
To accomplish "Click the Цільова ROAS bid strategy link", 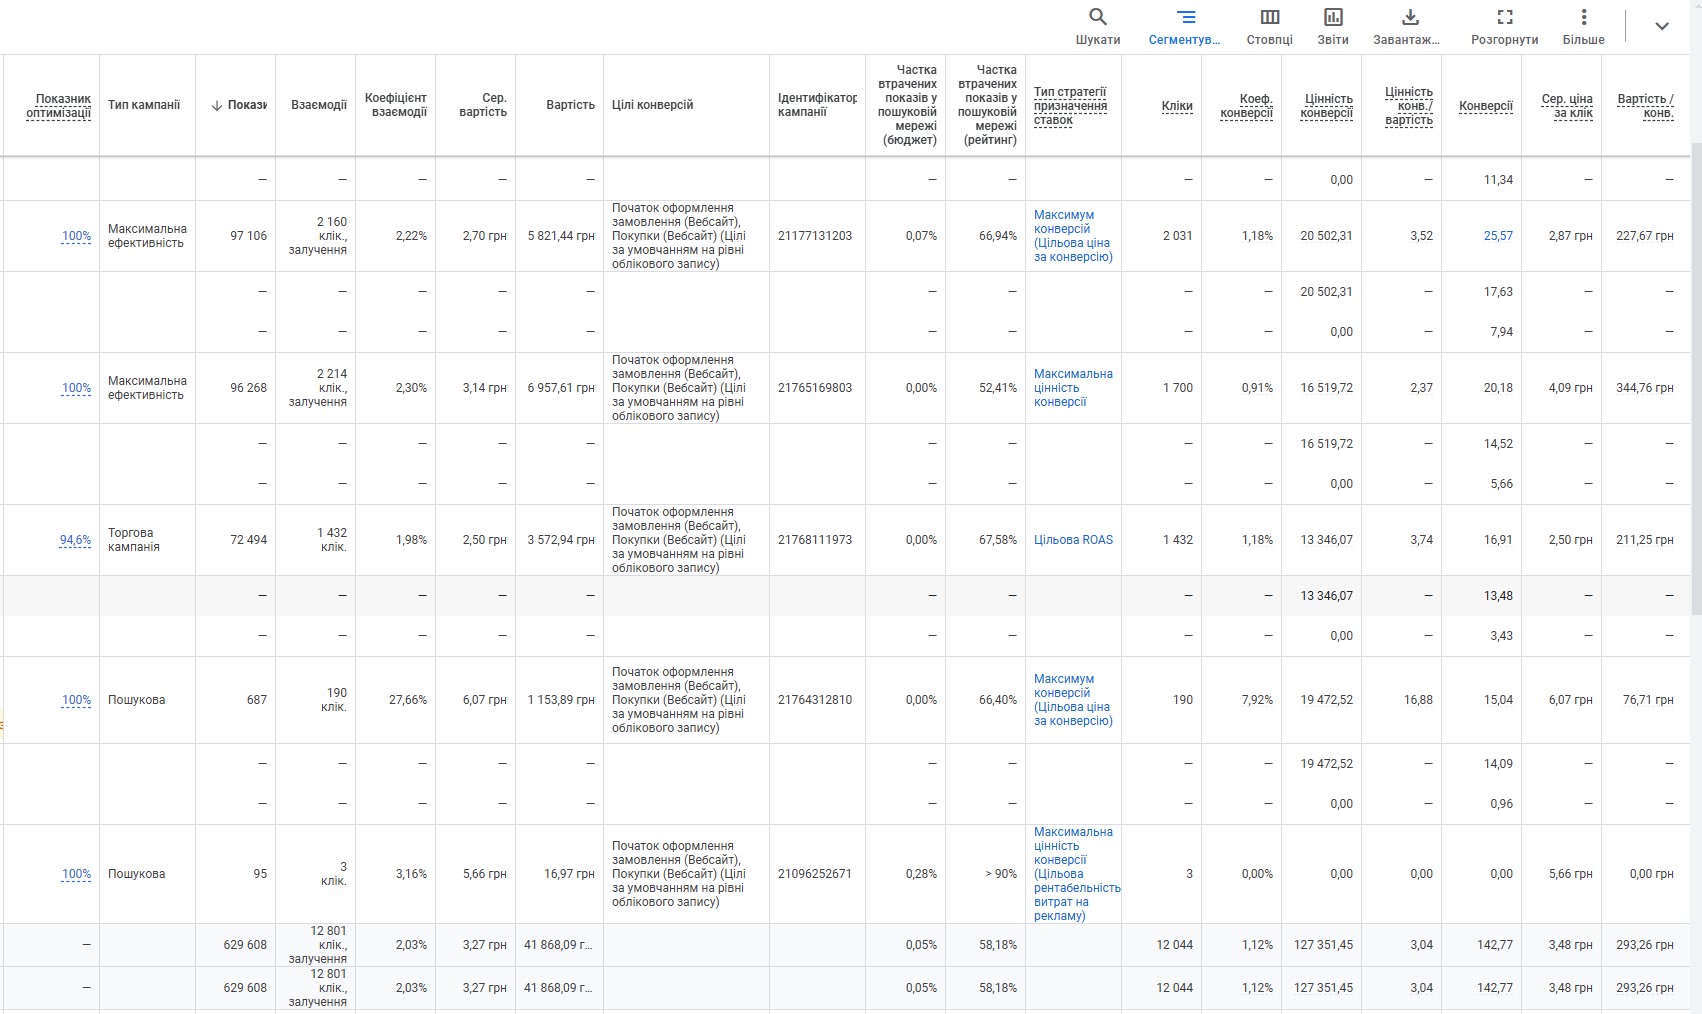I will point(1073,540).
